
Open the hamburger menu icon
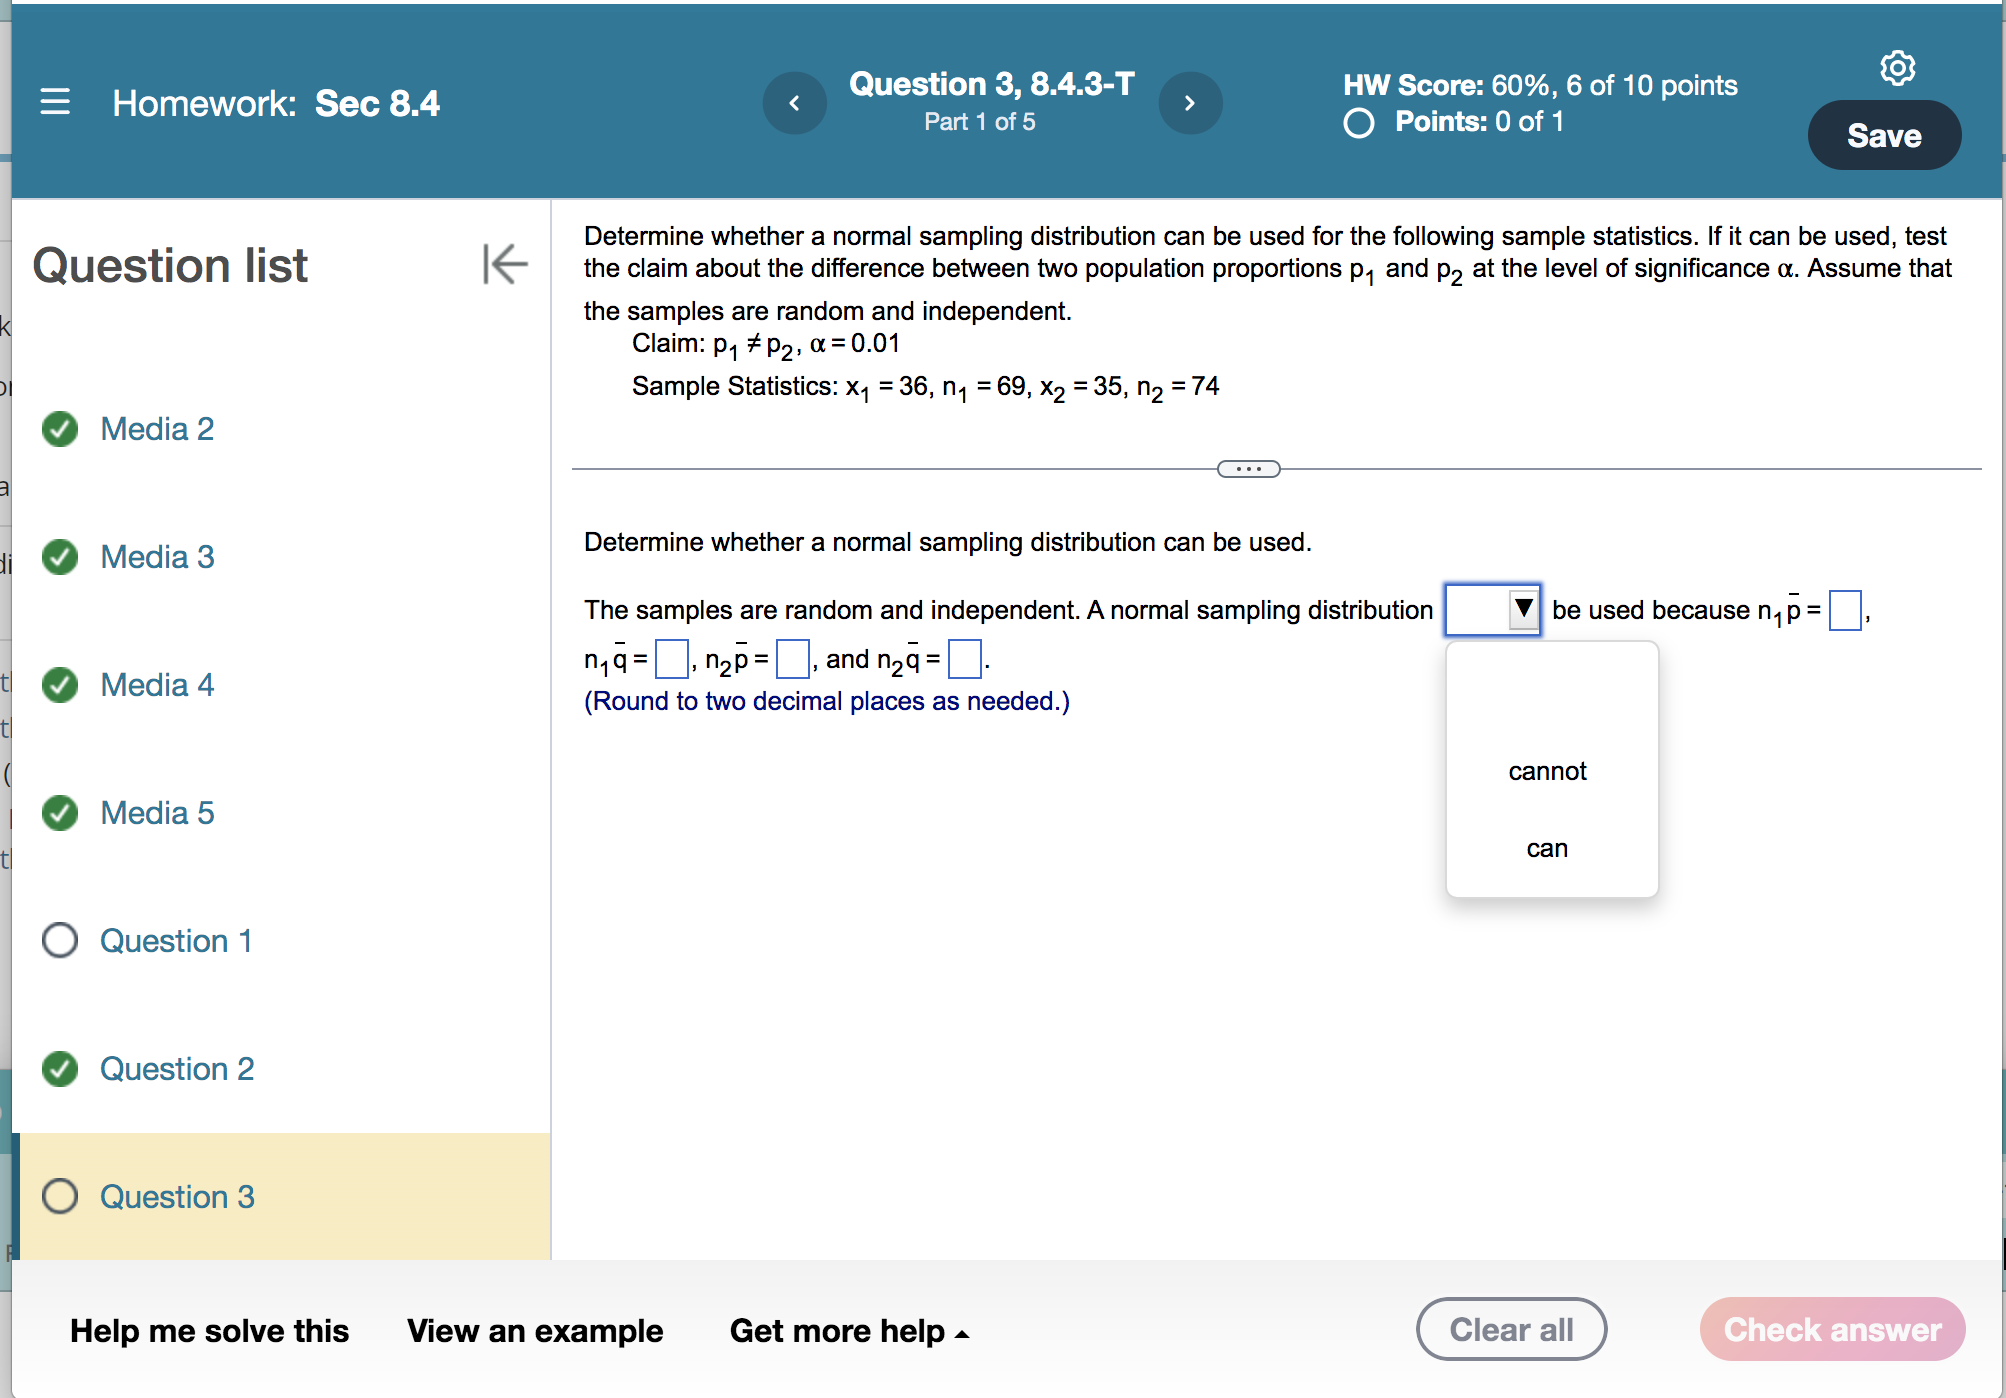55,102
